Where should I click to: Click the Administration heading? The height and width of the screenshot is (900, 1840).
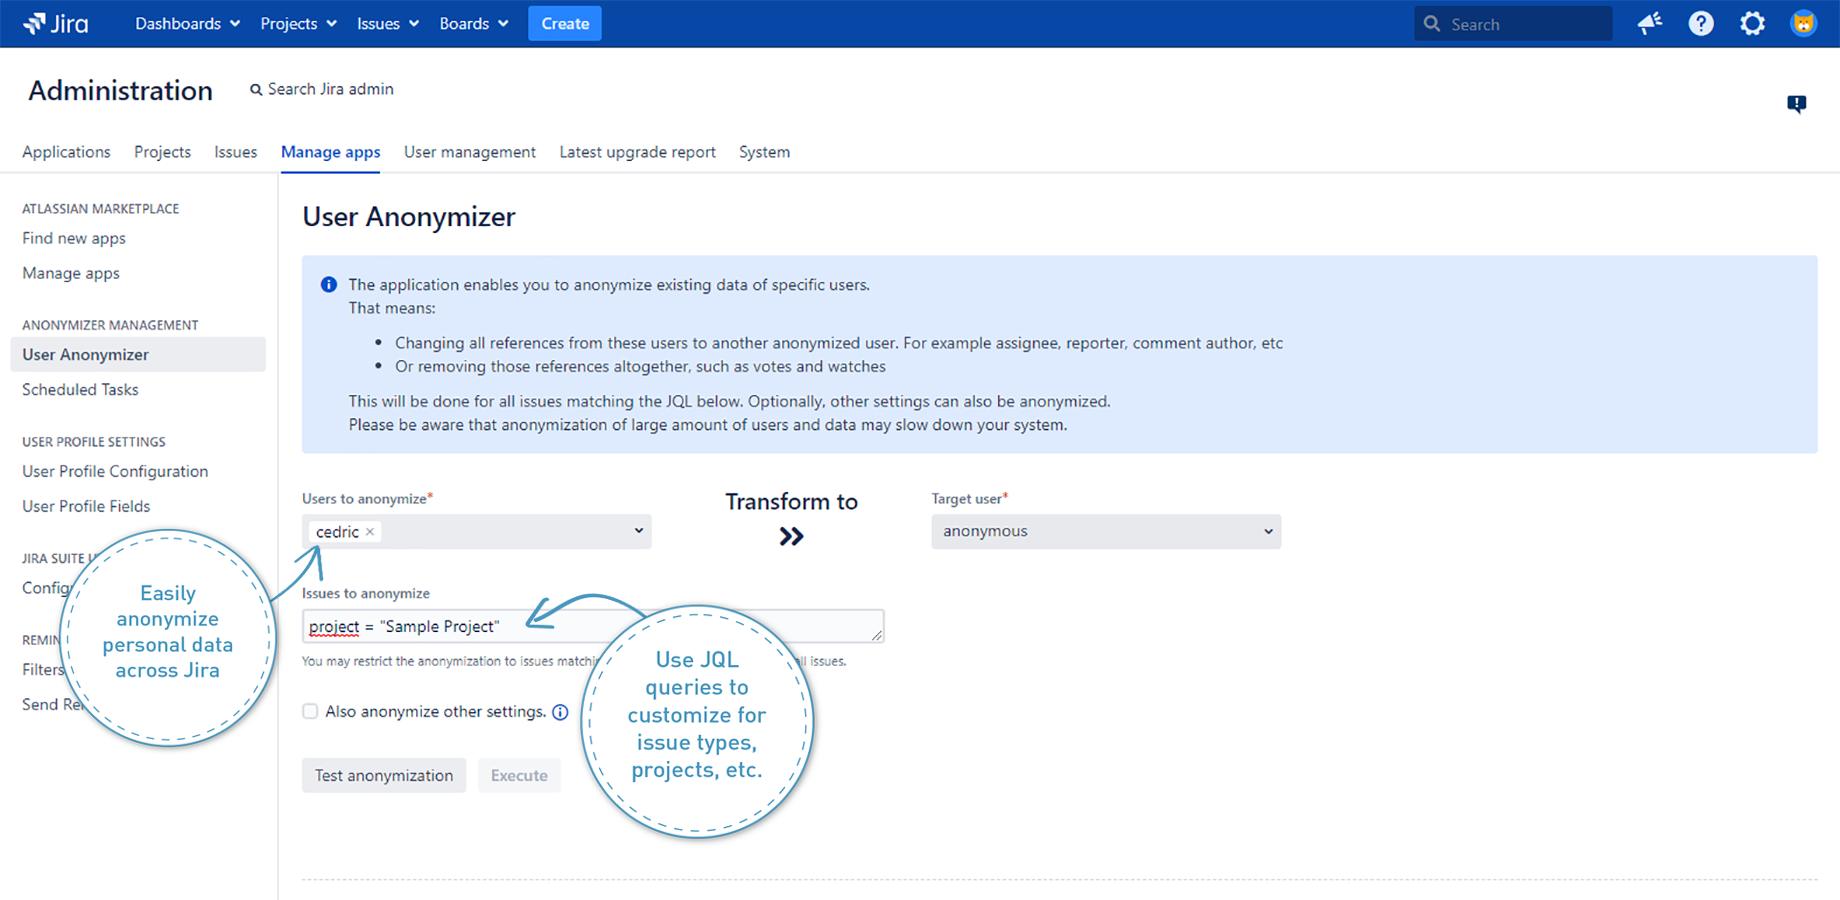[x=120, y=90]
